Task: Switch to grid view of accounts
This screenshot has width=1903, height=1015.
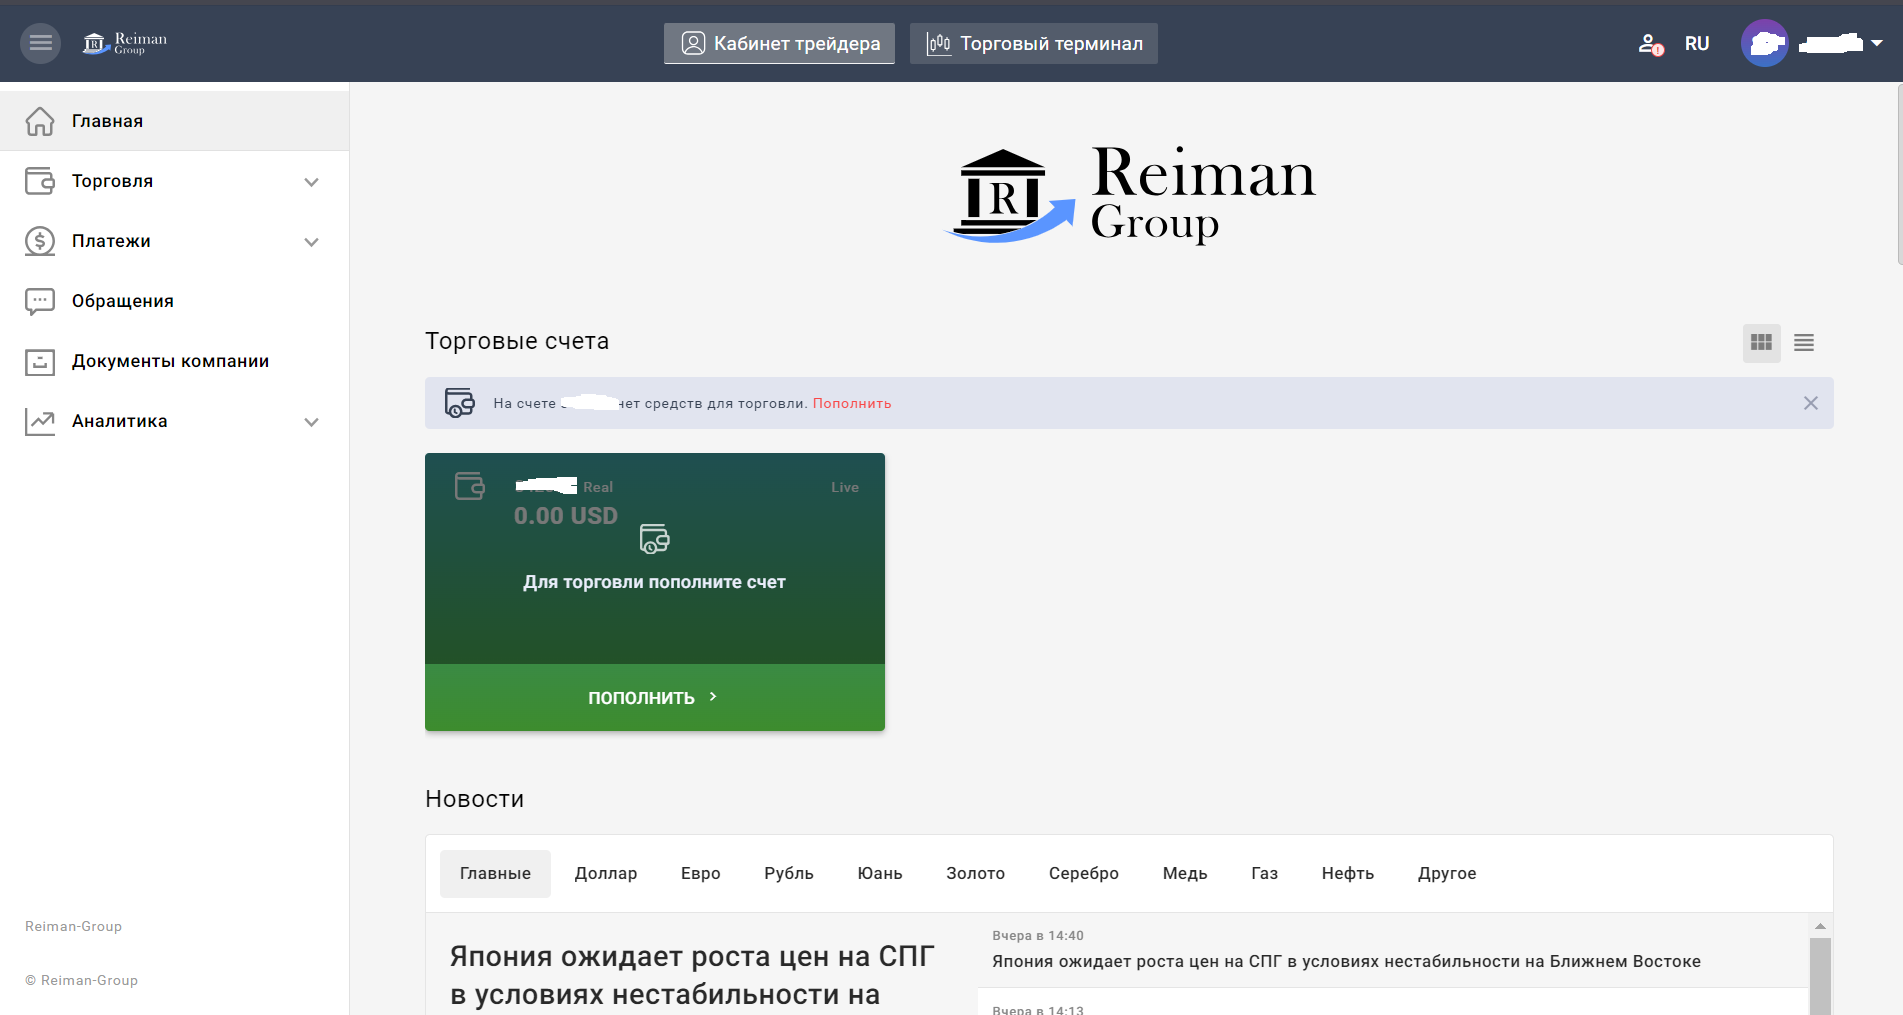Action: coord(1762,343)
